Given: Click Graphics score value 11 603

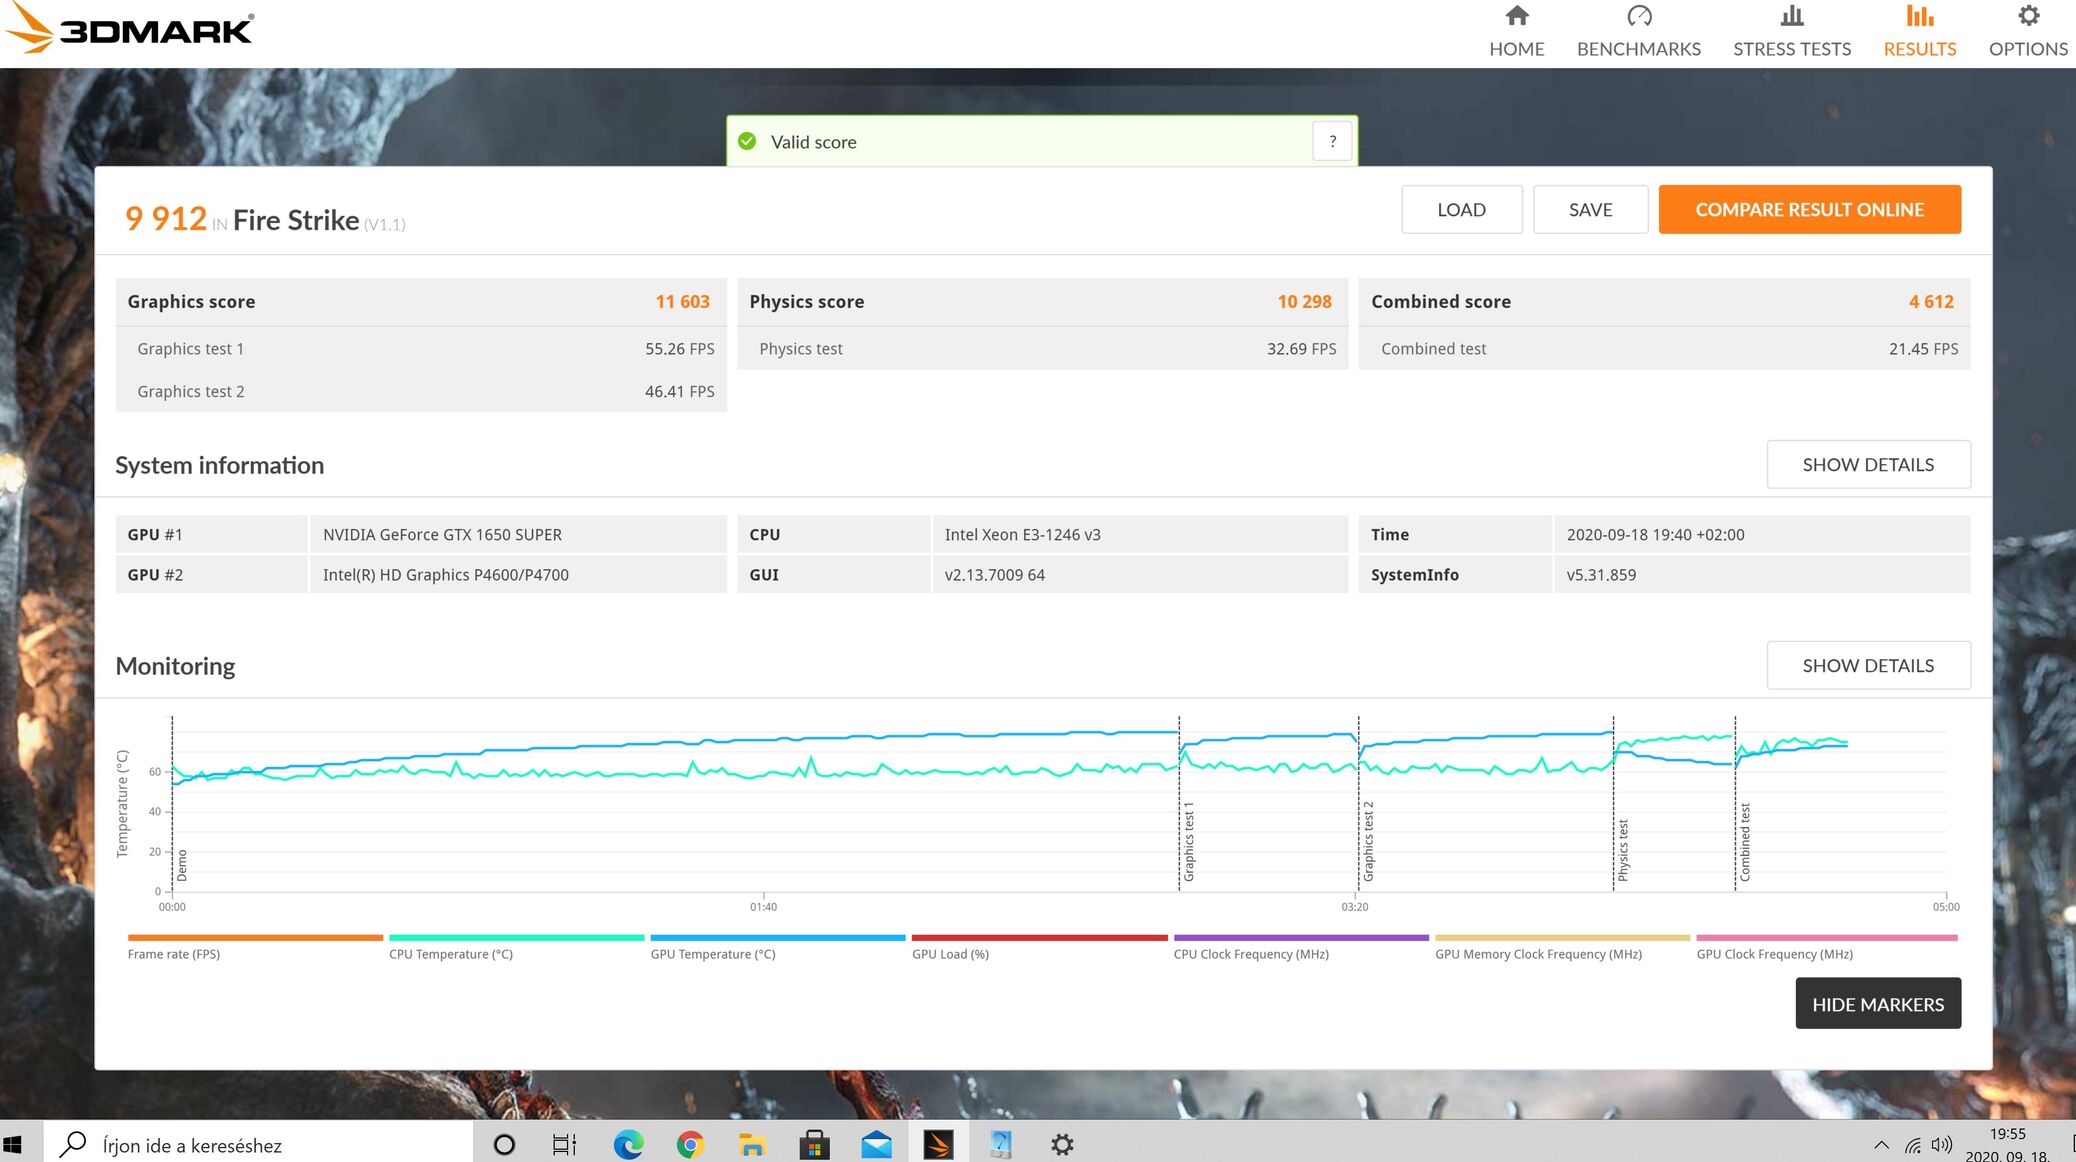Looking at the screenshot, I should coord(683,302).
